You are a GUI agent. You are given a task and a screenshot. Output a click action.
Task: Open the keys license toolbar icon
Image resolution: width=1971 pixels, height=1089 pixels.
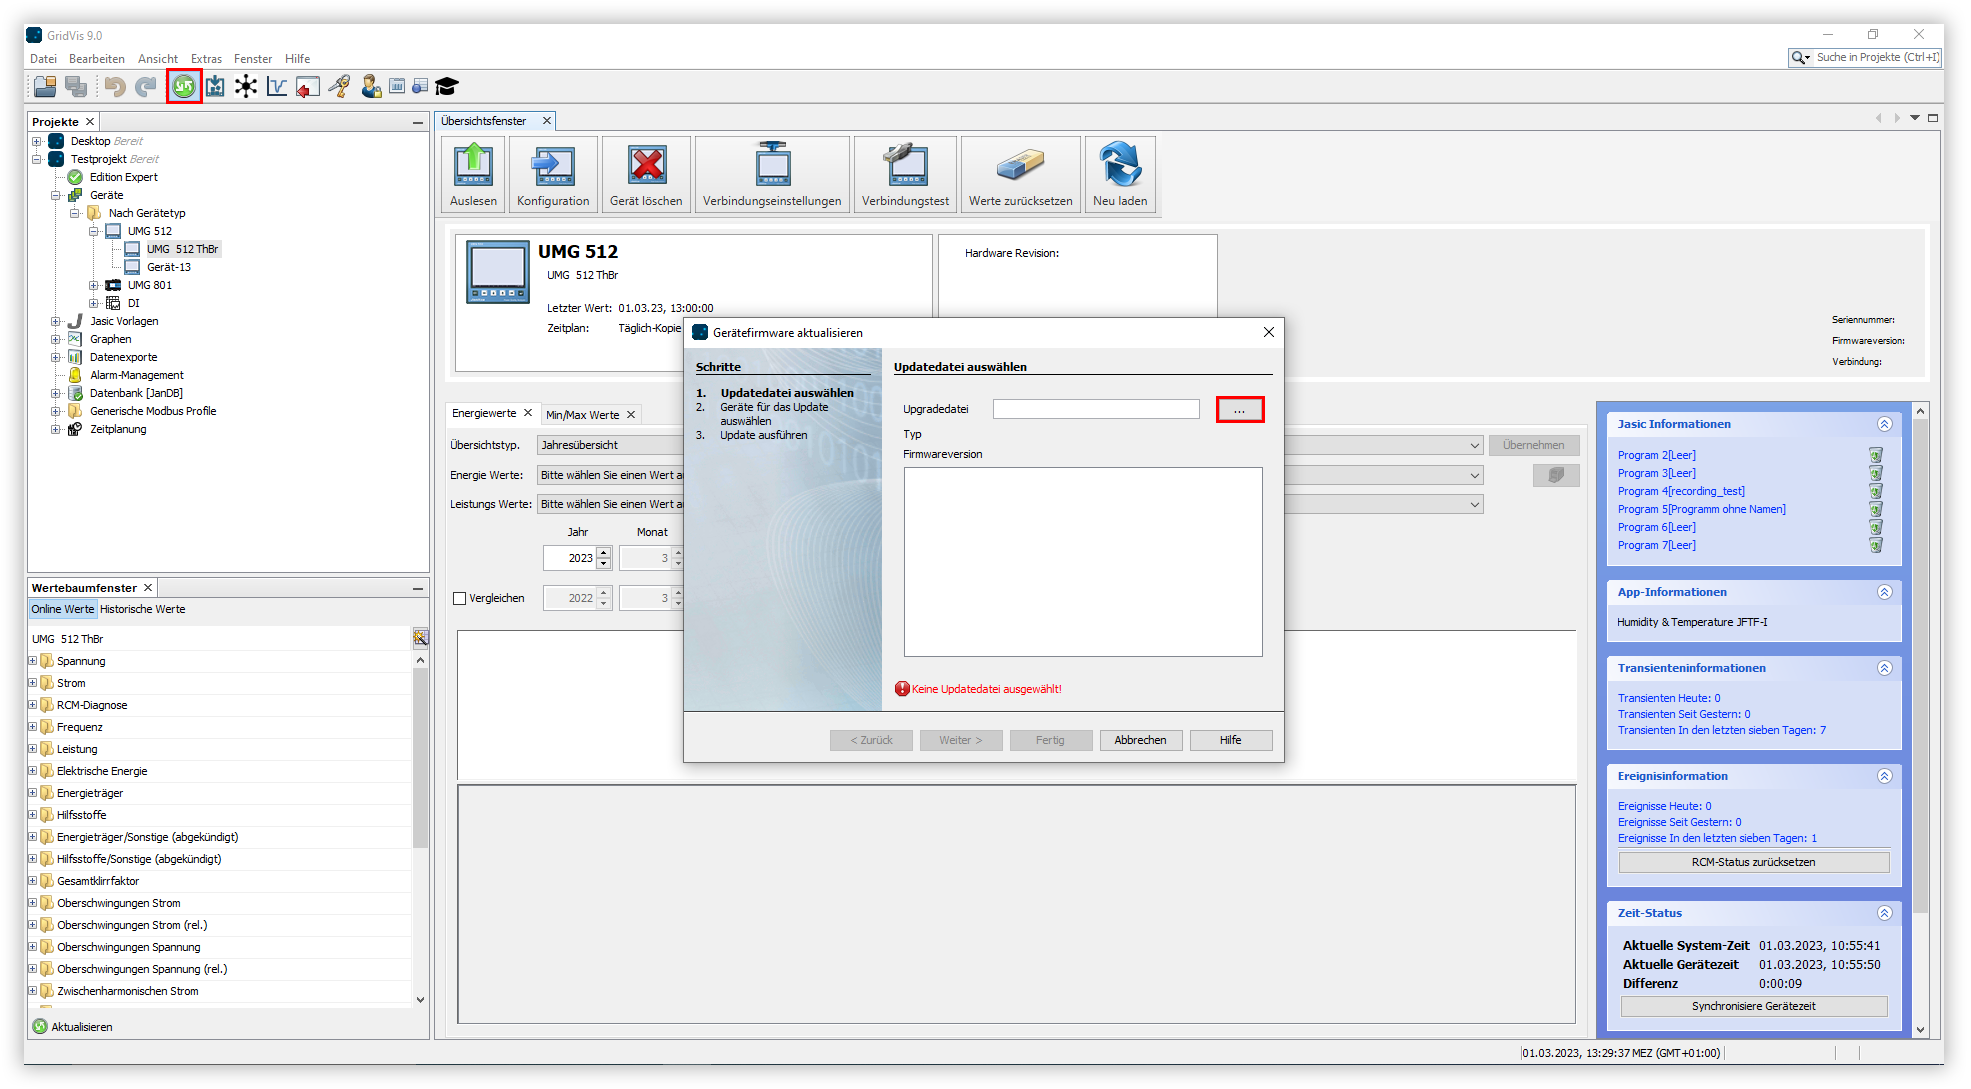click(x=340, y=87)
